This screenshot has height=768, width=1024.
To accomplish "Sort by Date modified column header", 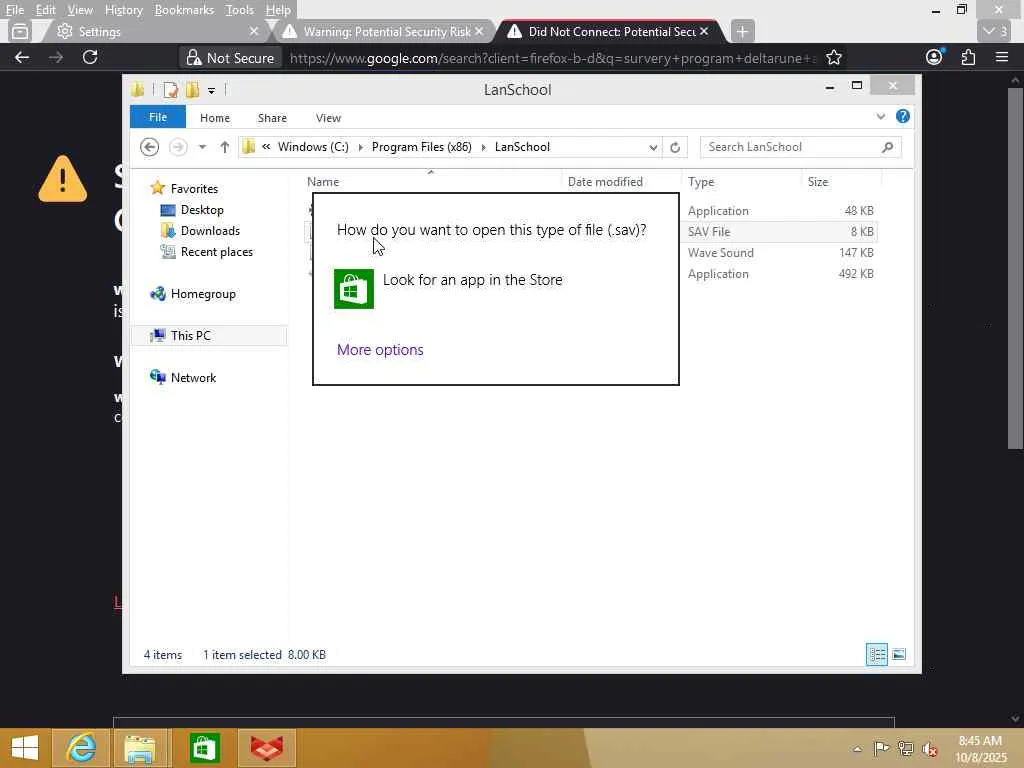I will point(605,182).
